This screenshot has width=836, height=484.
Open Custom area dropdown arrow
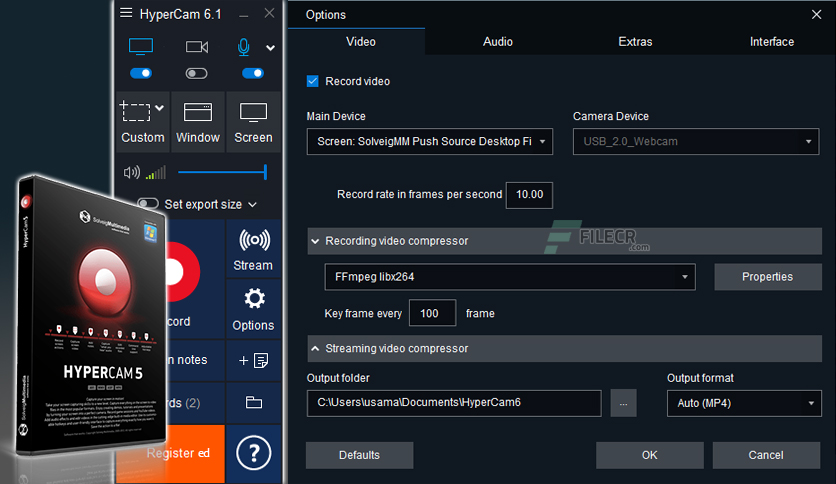pyautogui.click(x=159, y=108)
